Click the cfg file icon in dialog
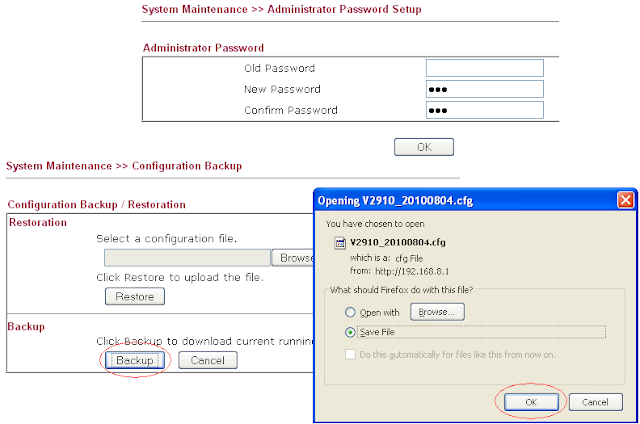This screenshot has width=640, height=424. [x=340, y=243]
